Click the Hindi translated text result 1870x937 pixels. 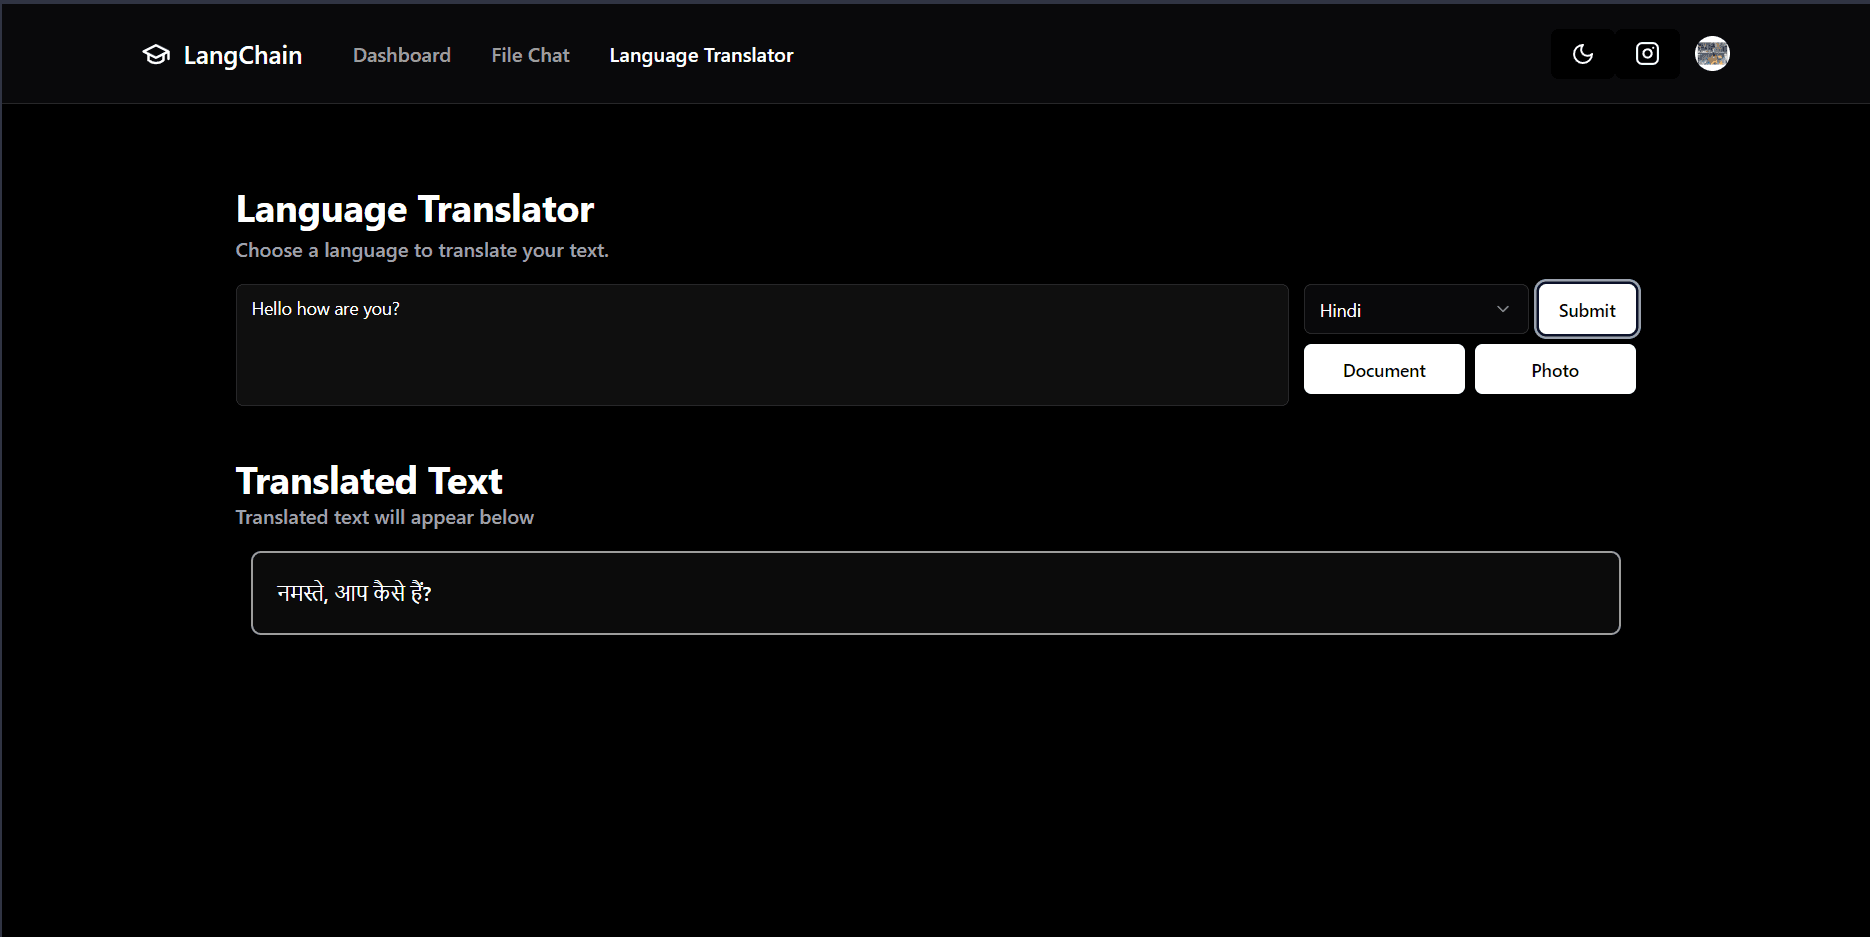354,593
